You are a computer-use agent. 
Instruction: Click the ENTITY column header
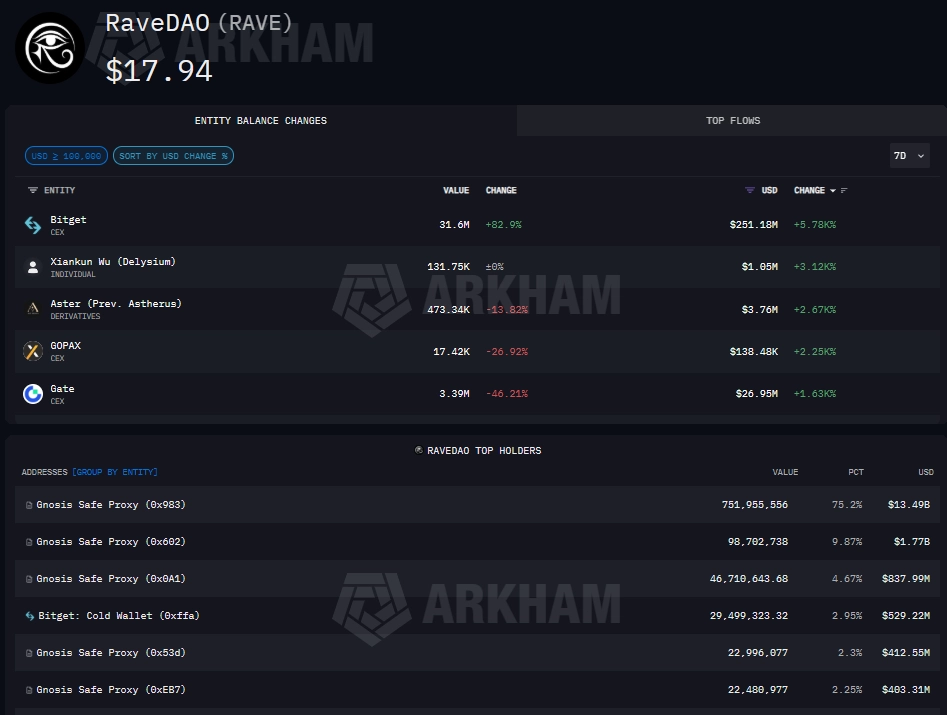pyautogui.click(x=59, y=190)
